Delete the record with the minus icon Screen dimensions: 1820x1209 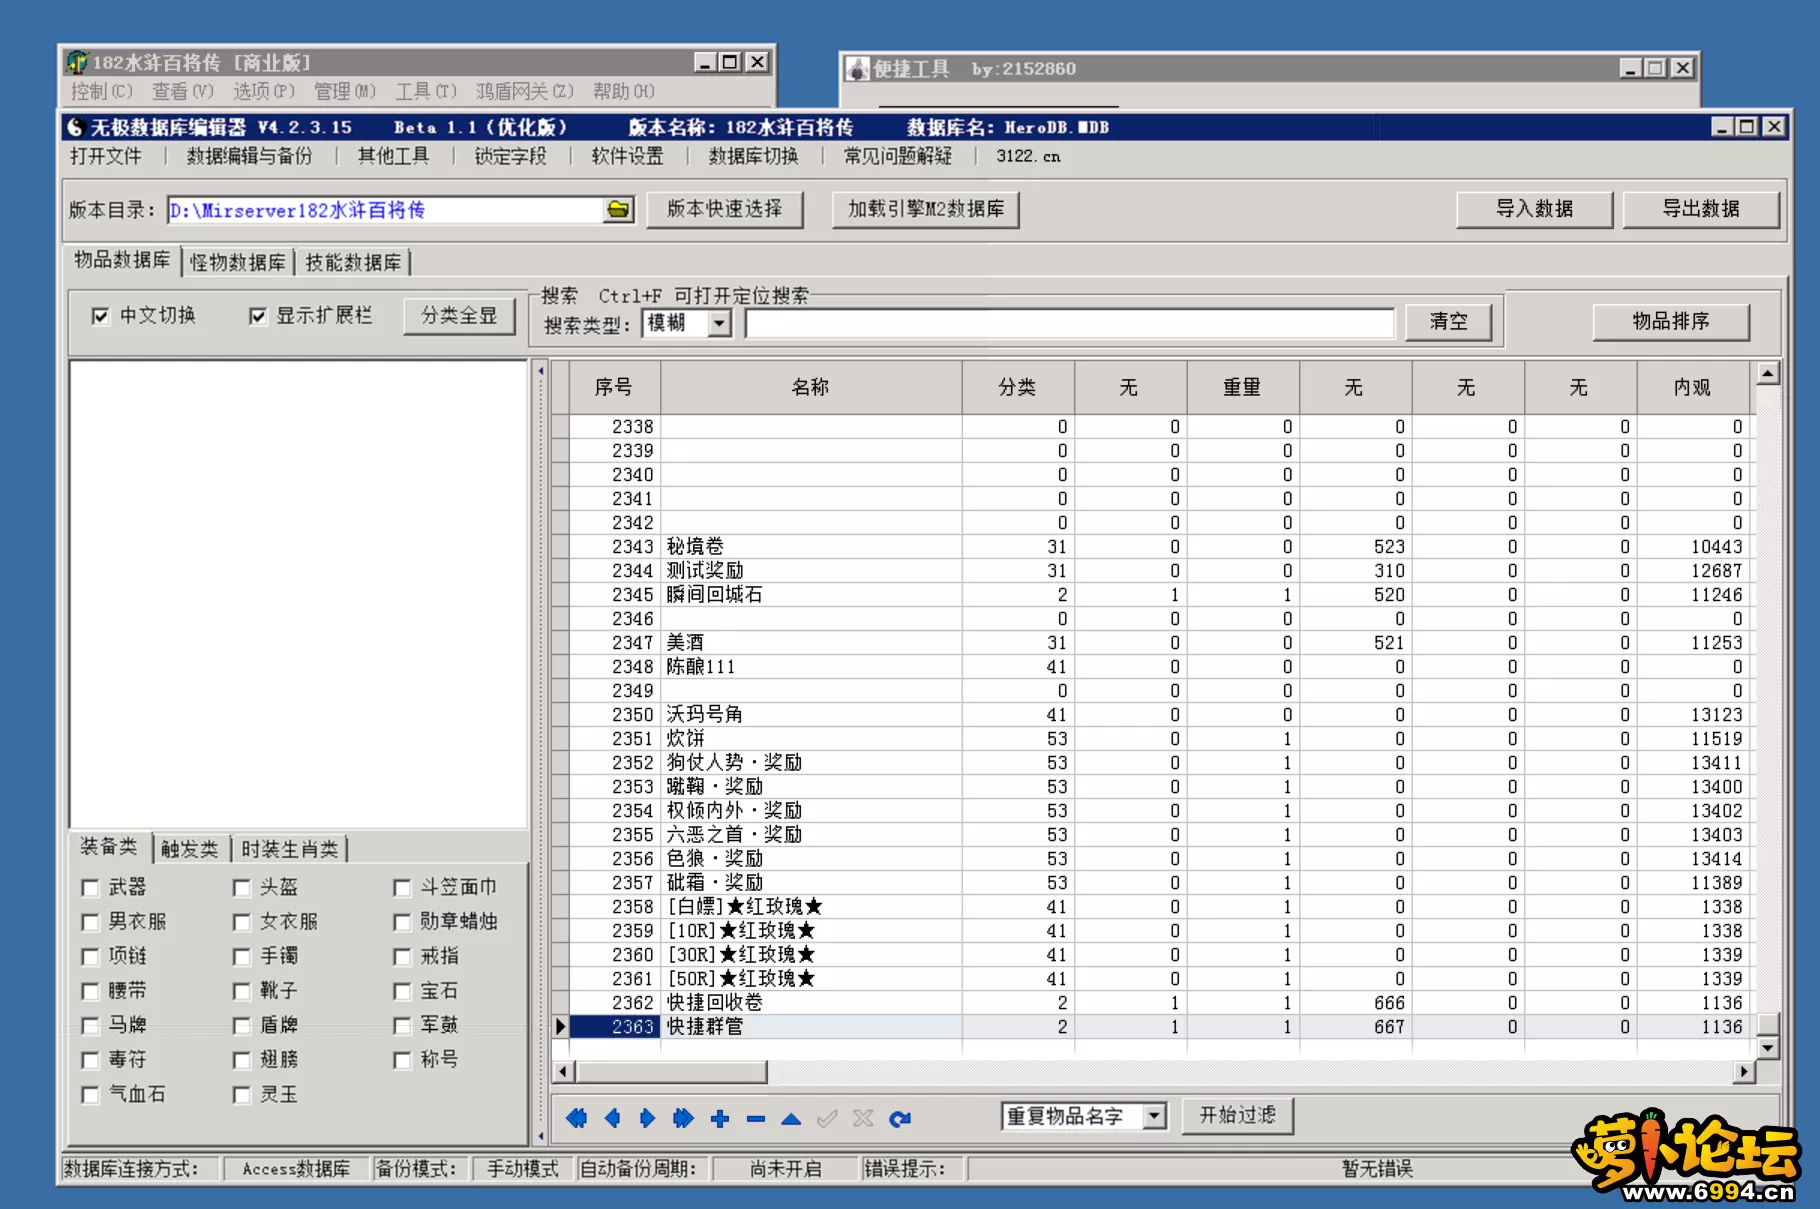[x=756, y=1119]
